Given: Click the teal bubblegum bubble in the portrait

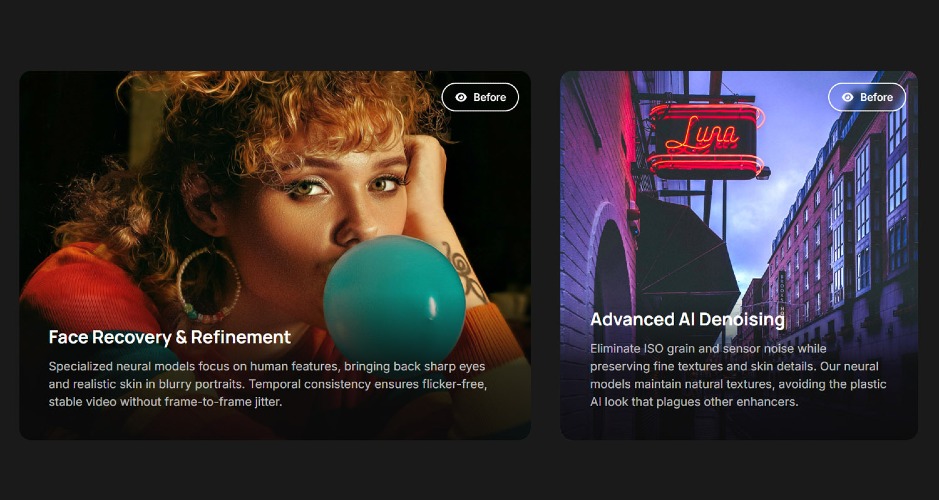Looking at the screenshot, I should pos(394,298).
